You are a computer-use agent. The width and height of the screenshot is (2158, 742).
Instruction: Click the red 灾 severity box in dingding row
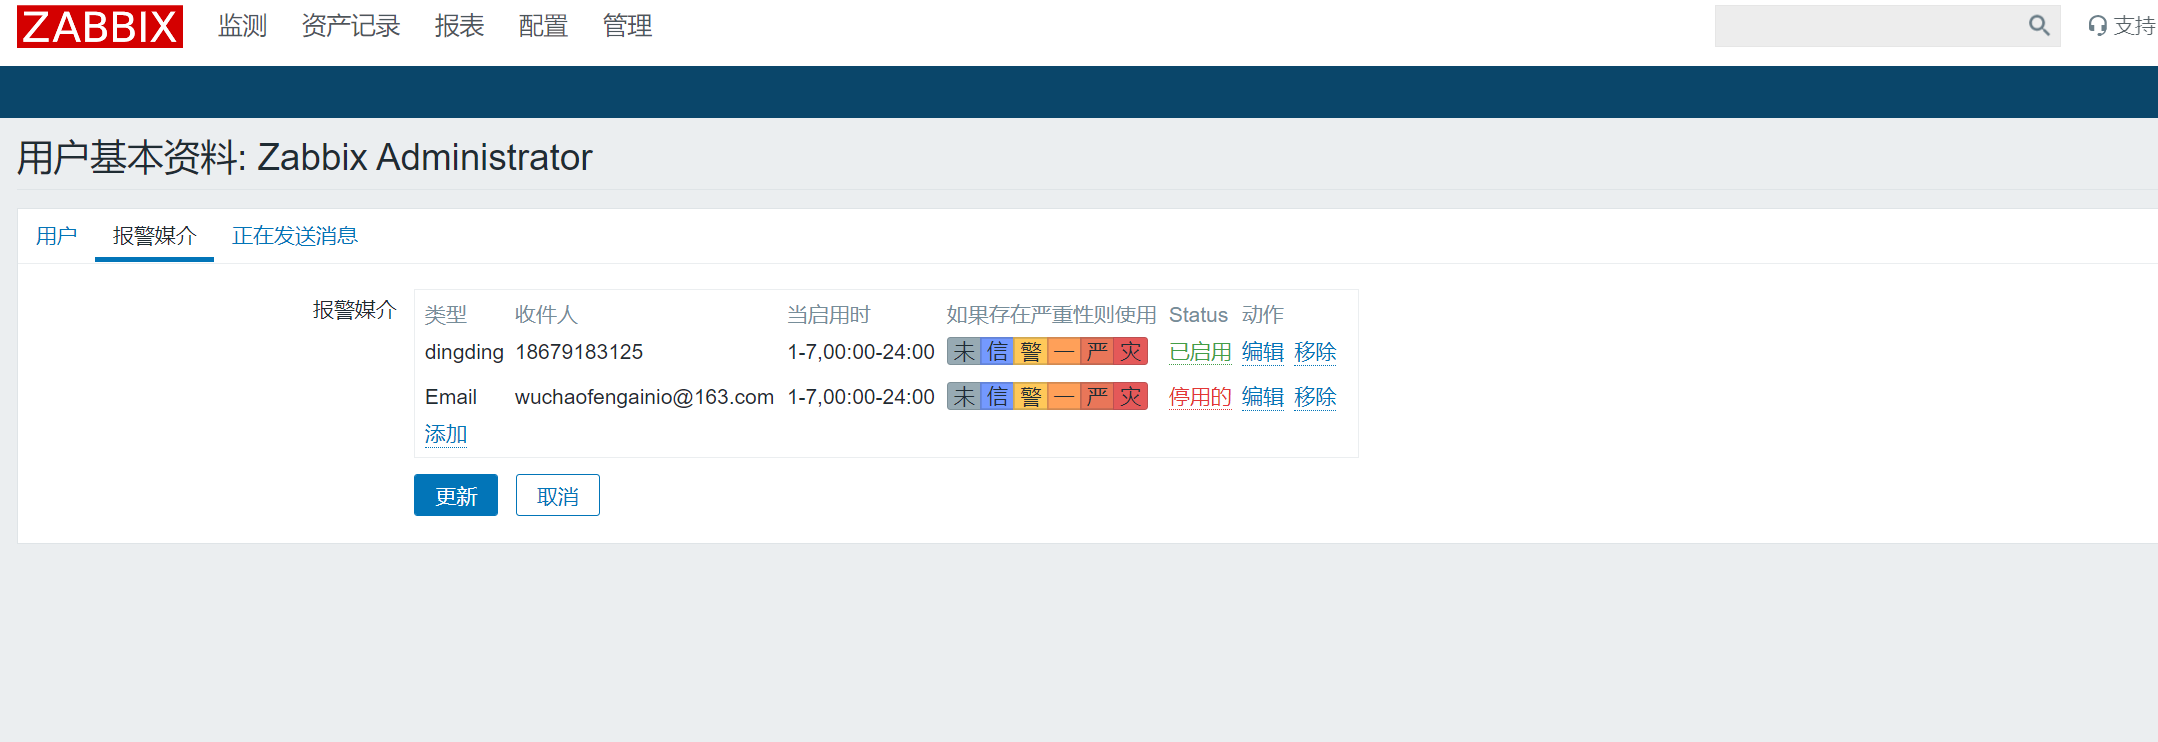point(1131,352)
